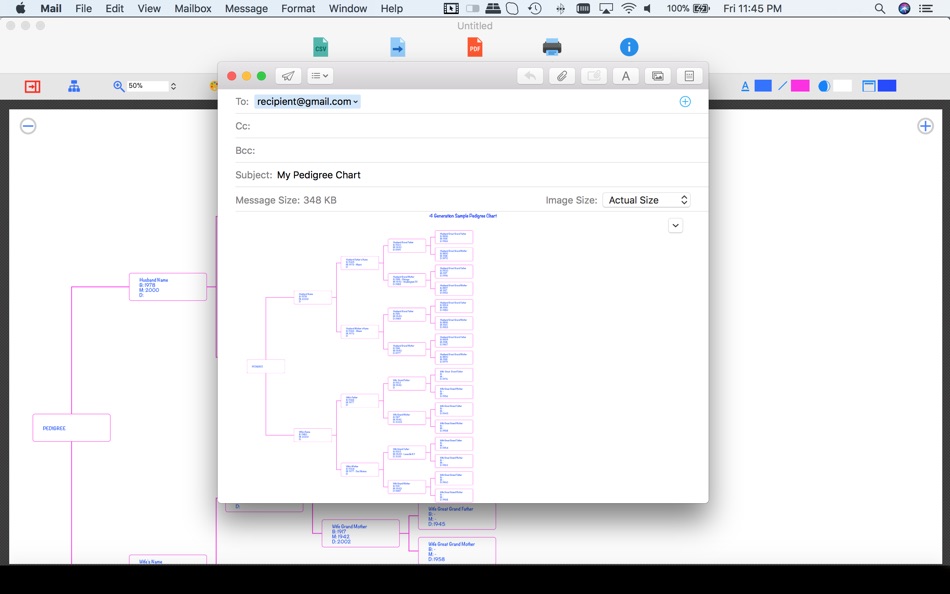This screenshot has height=594, width=950.
Task: Click the AirPlay icon in menu bar
Action: point(606,8)
